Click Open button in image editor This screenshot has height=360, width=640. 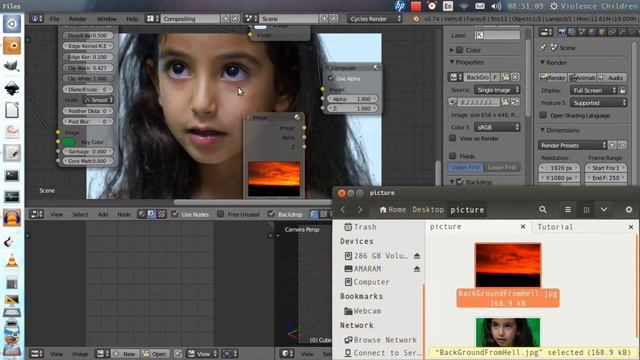pyautogui.click(x=155, y=353)
